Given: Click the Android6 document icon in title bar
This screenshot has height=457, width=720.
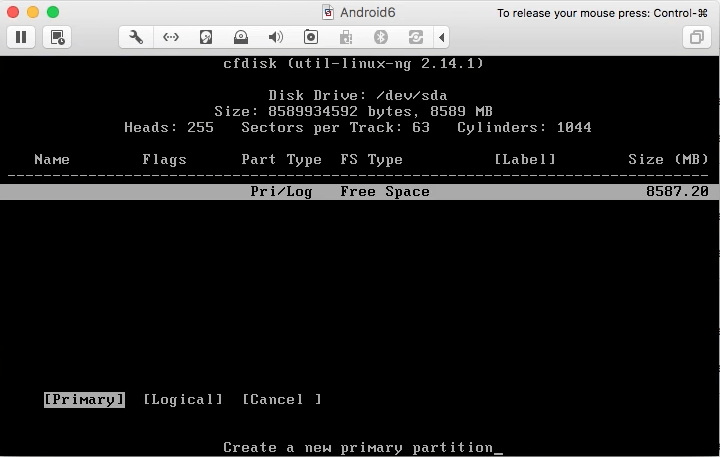Looking at the screenshot, I should tap(328, 12).
